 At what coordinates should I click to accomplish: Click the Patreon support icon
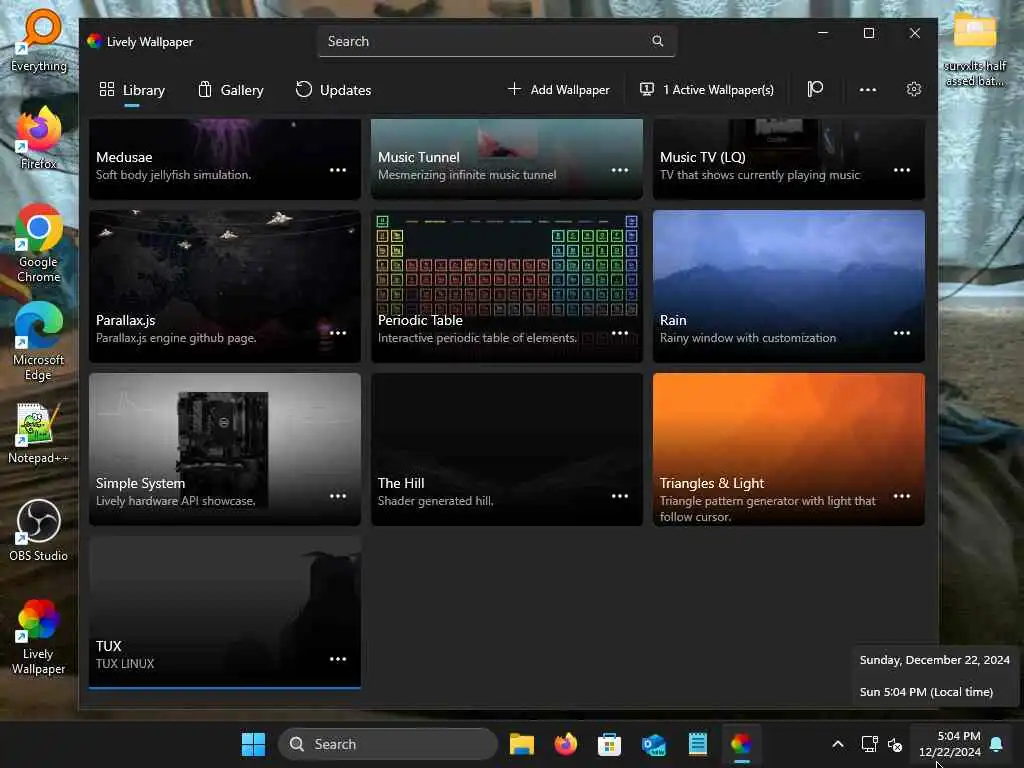pos(815,89)
